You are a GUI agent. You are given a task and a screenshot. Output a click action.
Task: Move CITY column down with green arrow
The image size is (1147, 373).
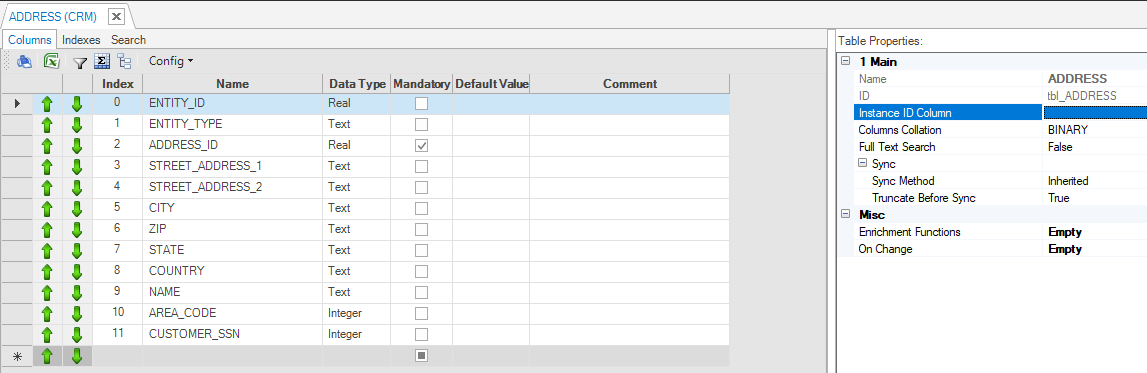[x=77, y=208]
